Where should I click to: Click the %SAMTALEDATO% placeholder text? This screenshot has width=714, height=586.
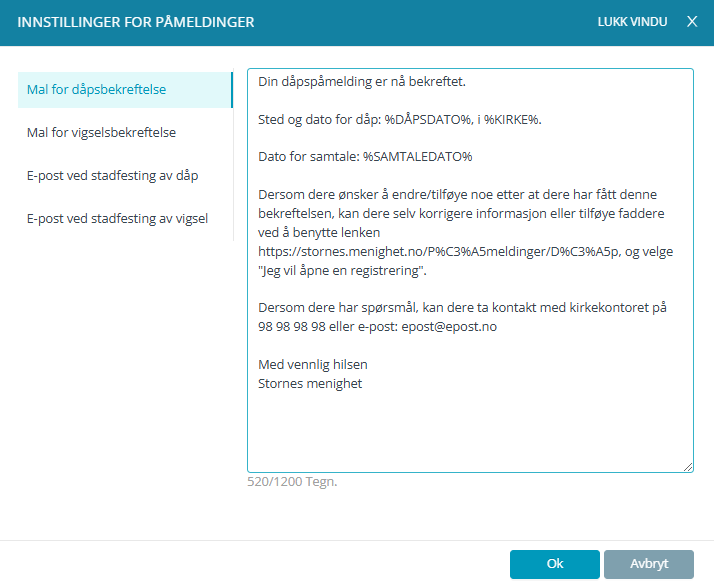click(418, 157)
